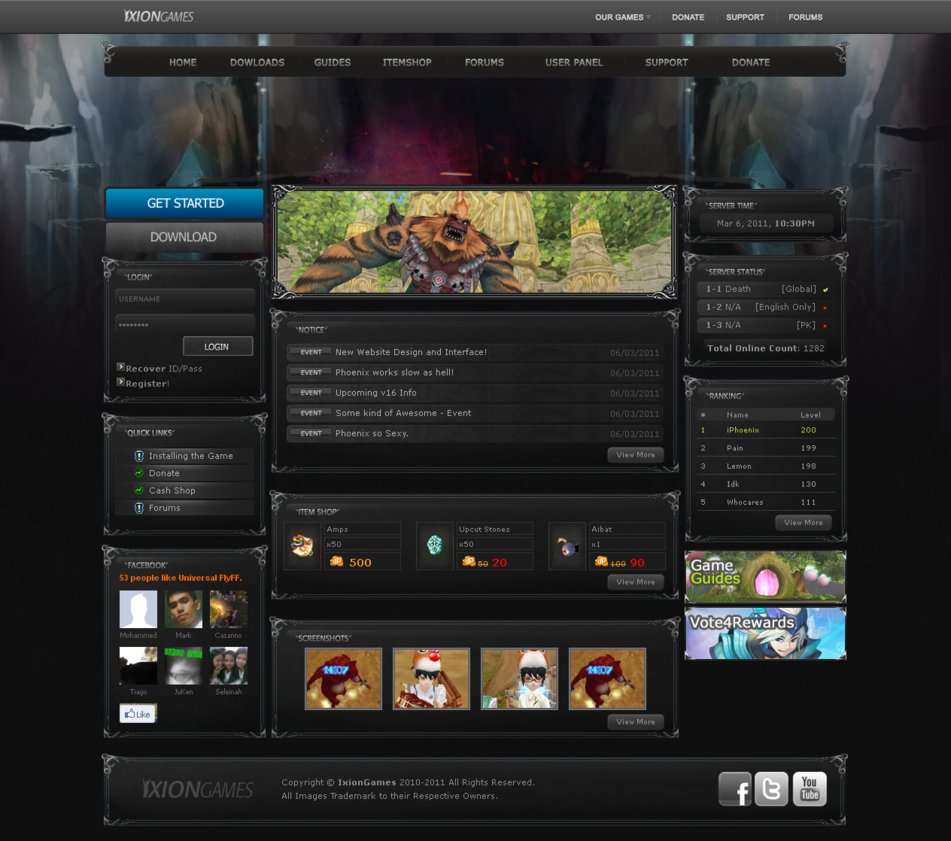This screenshot has height=841, width=951.
Task: Select iPhoenix in the ranking list
Action: pos(765,430)
